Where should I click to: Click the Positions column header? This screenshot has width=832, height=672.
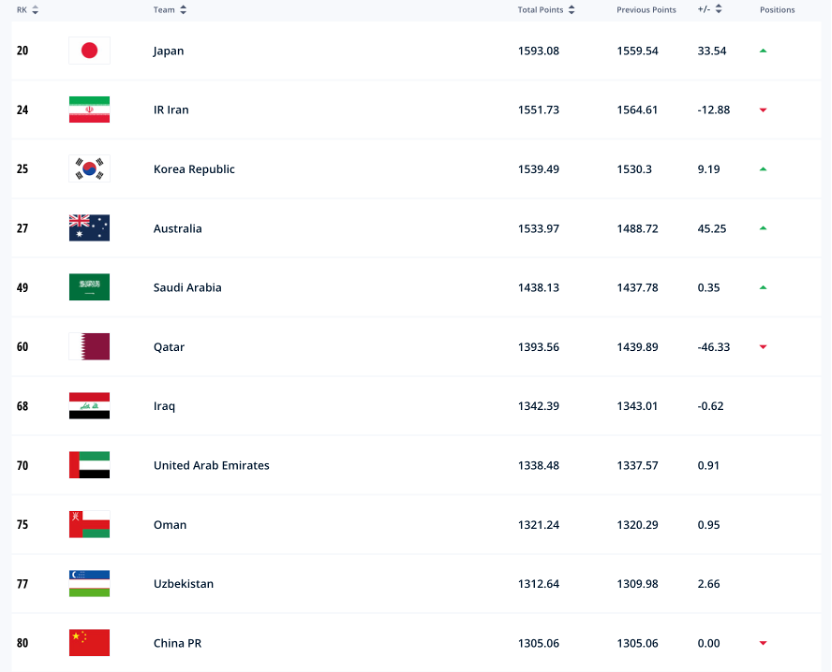coord(777,10)
